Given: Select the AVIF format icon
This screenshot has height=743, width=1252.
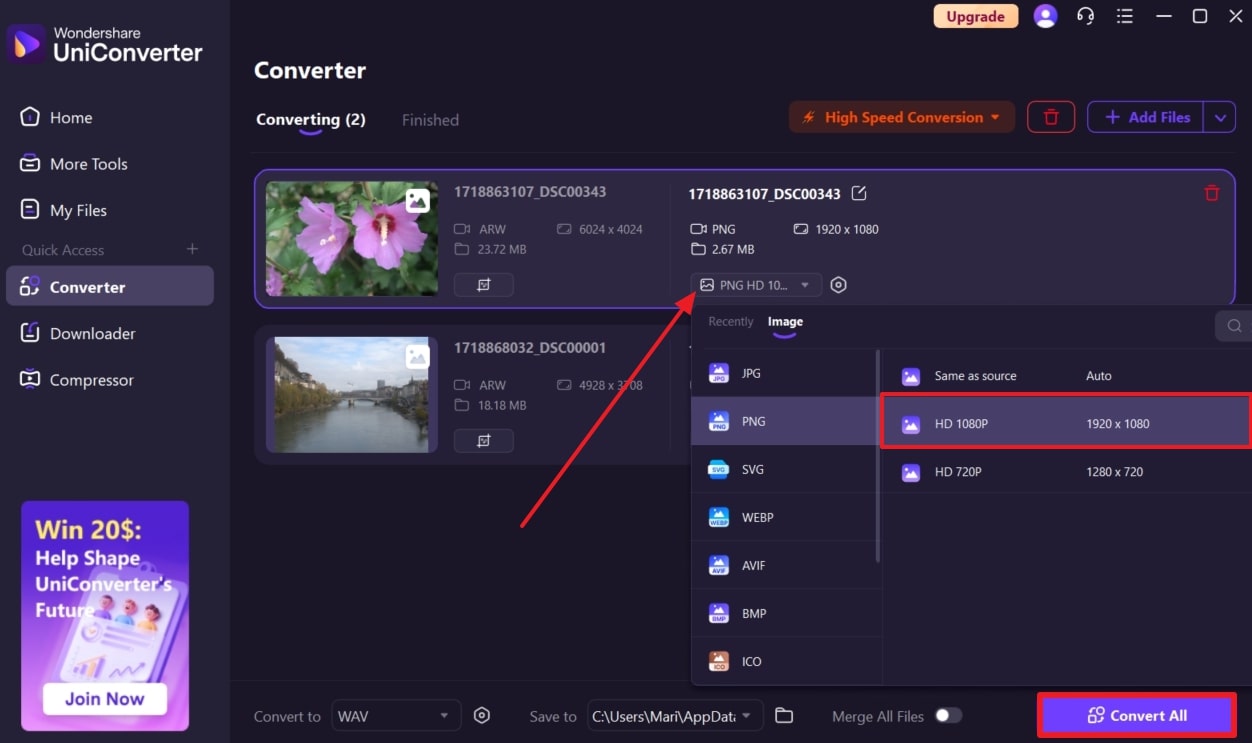Looking at the screenshot, I should tap(719, 565).
